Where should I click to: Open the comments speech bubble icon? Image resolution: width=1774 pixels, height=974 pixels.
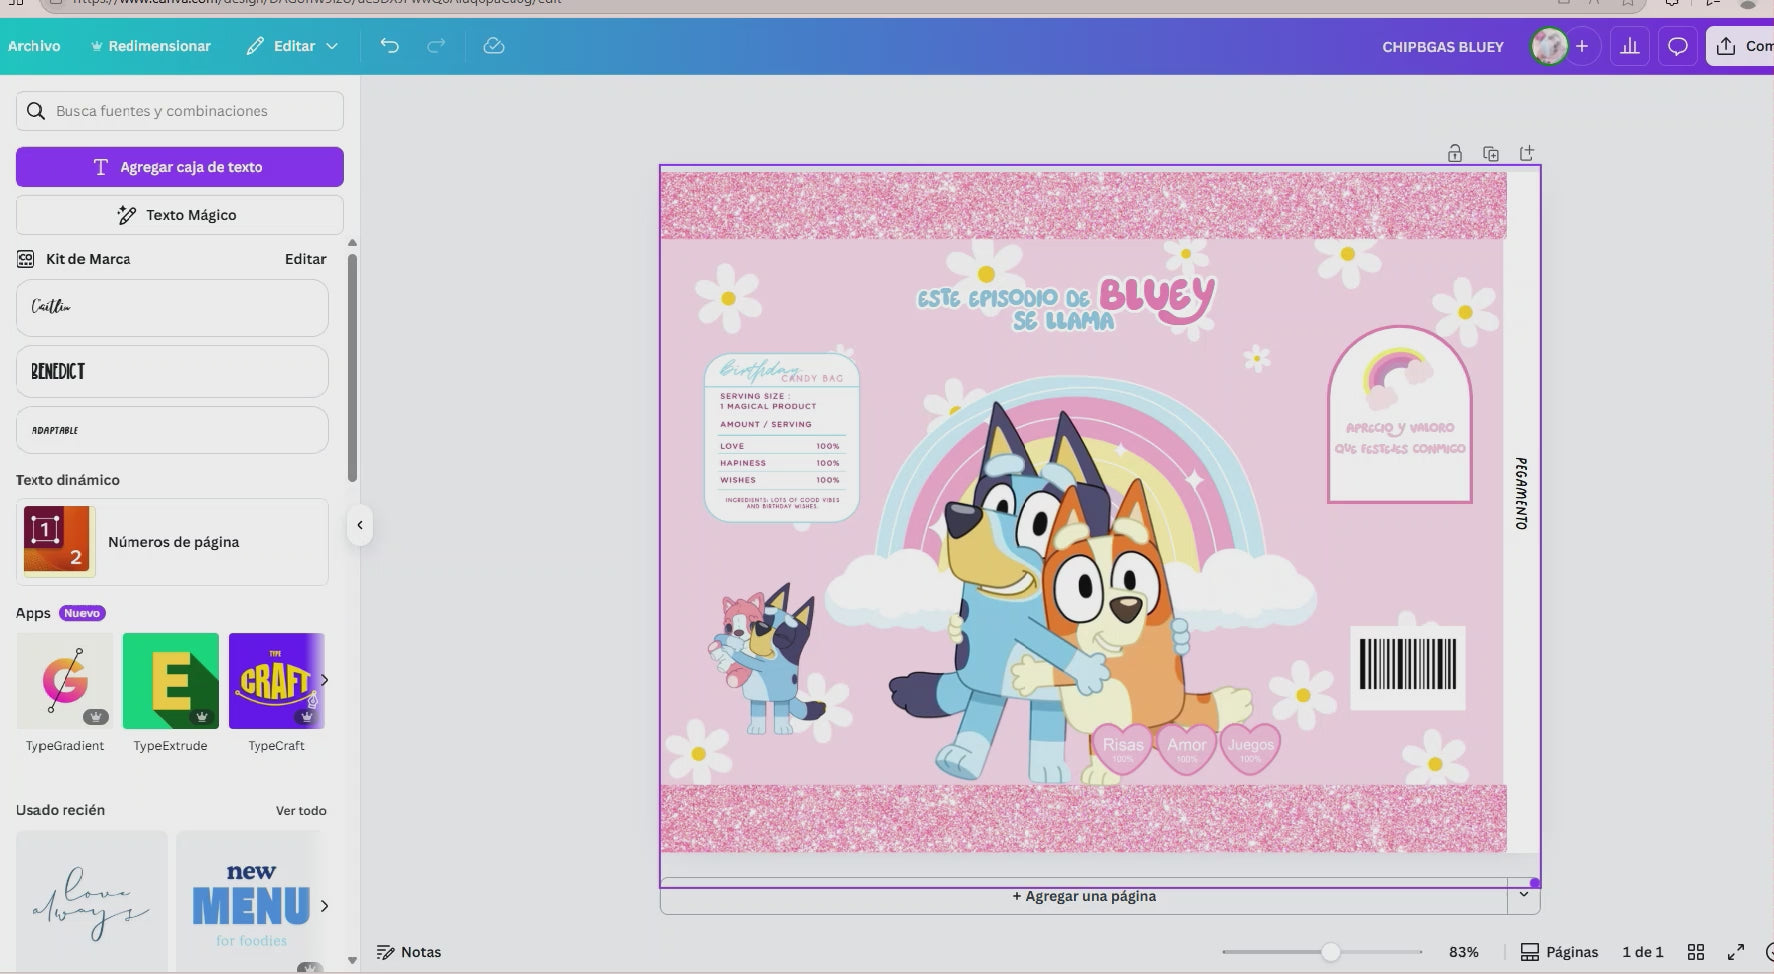[x=1678, y=47]
